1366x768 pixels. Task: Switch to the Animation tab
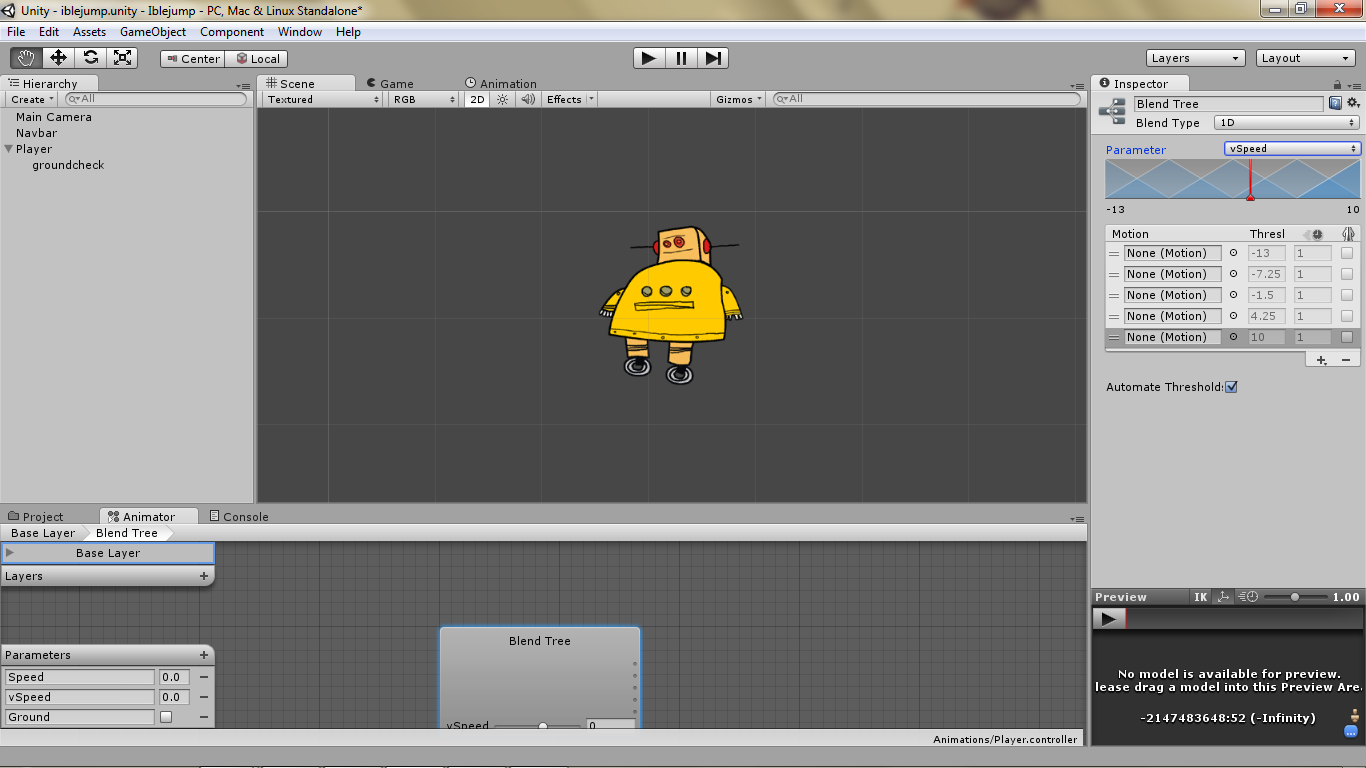pos(501,84)
